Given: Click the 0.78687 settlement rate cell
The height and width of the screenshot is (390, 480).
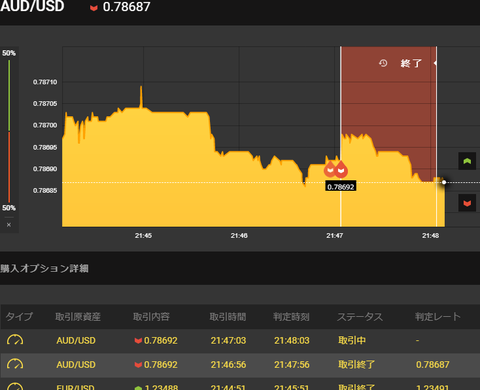Looking at the screenshot, I should [433, 364].
